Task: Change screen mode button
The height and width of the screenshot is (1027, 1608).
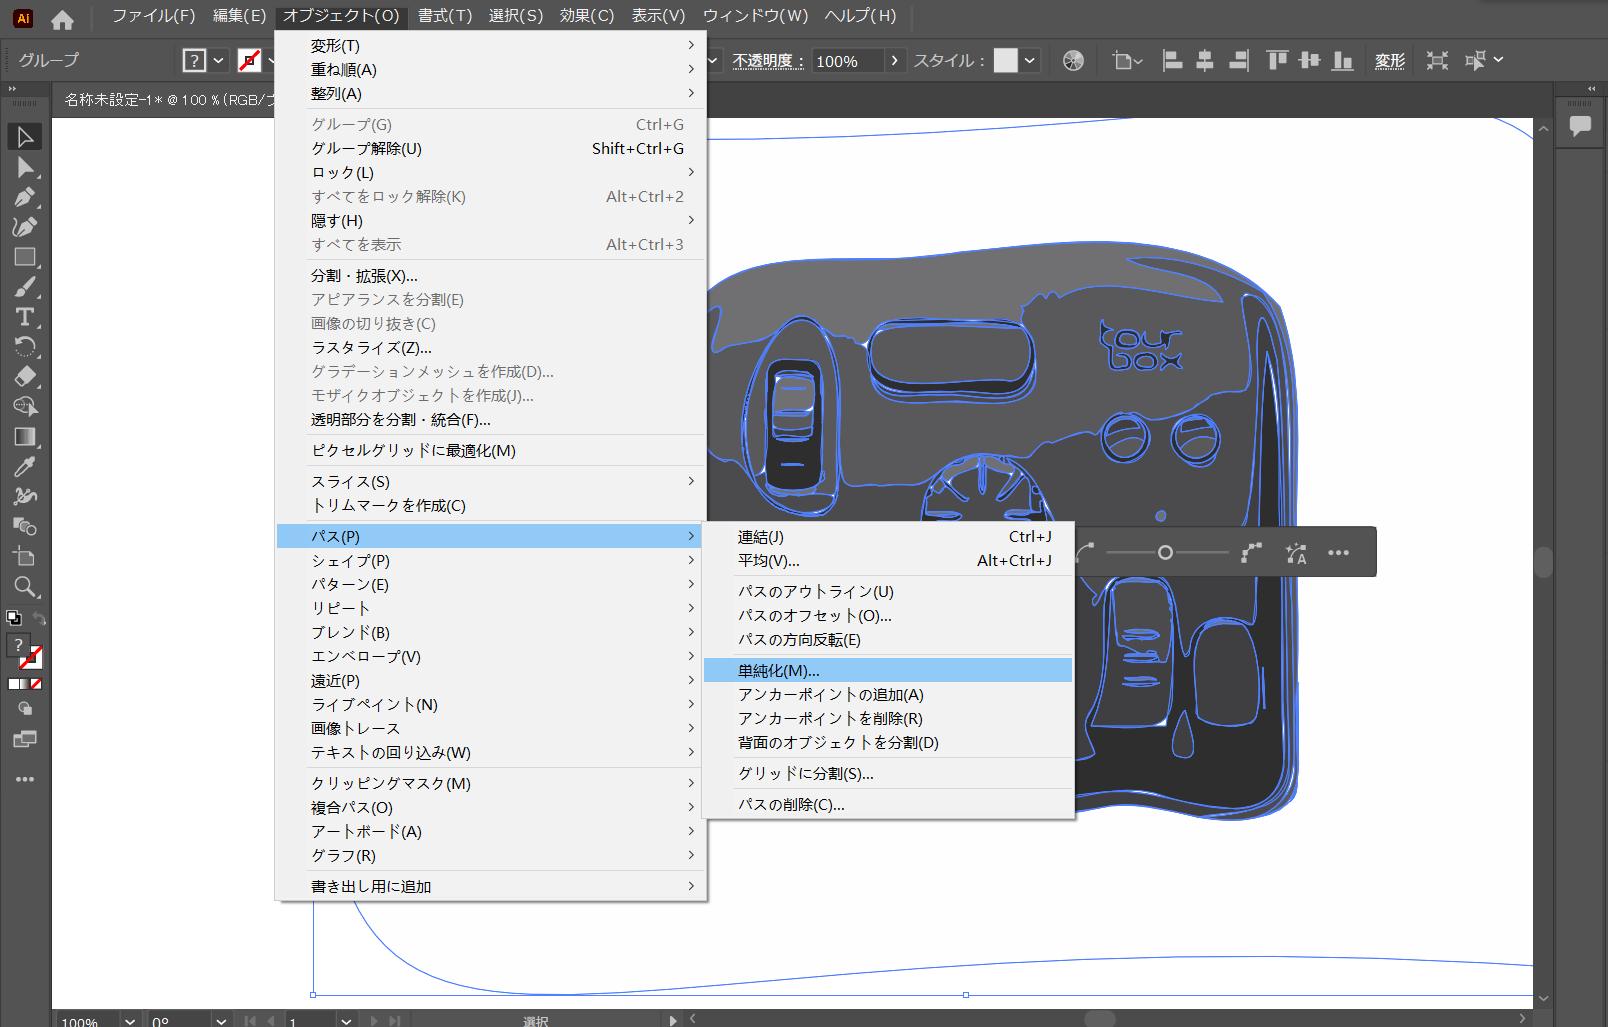Action: [25, 740]
